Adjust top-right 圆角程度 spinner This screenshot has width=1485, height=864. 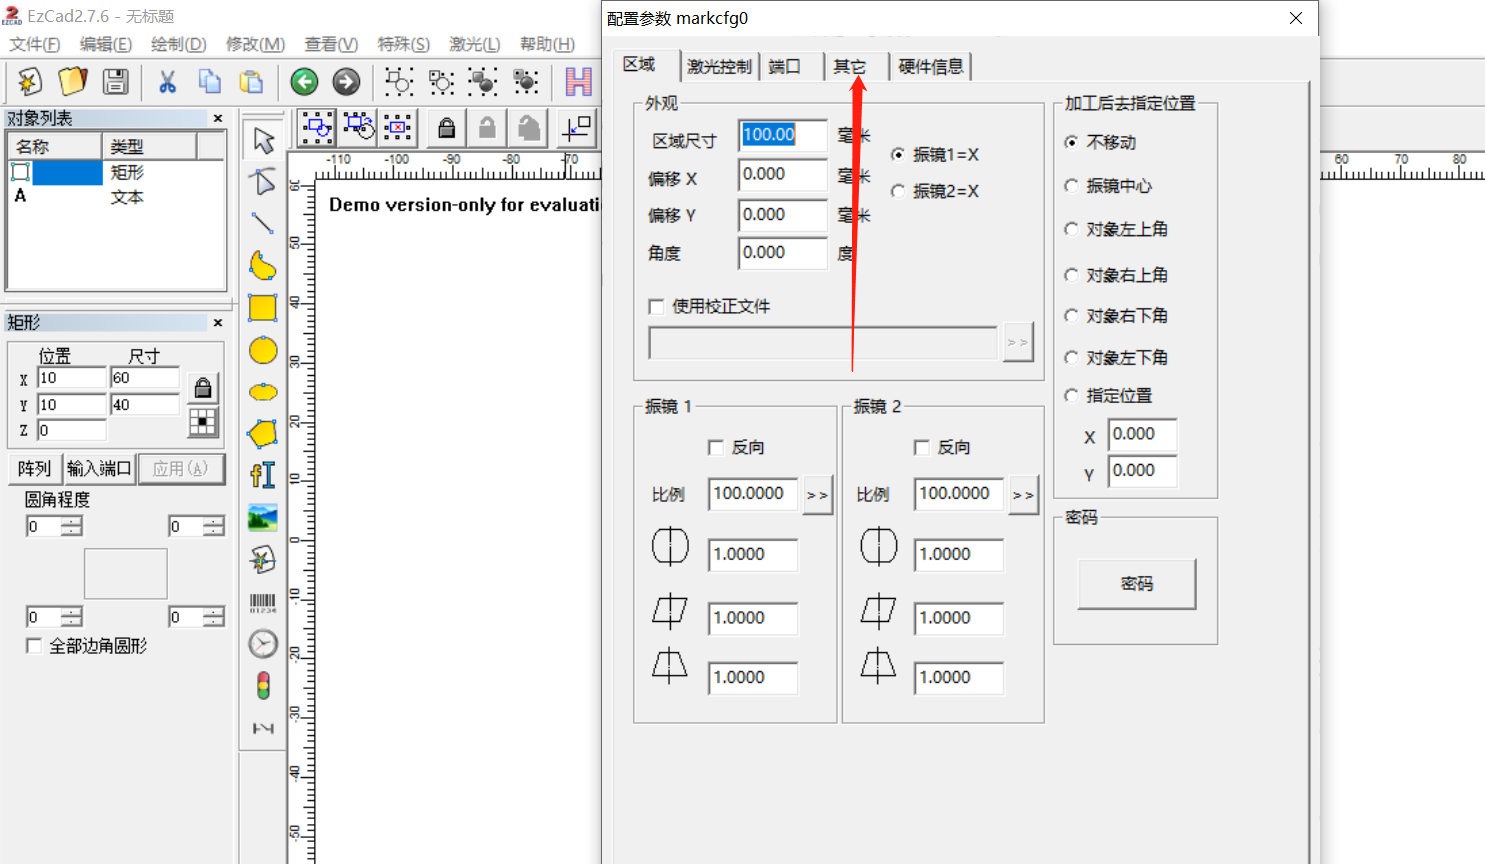pyautogui.click(x=214, y=526)
